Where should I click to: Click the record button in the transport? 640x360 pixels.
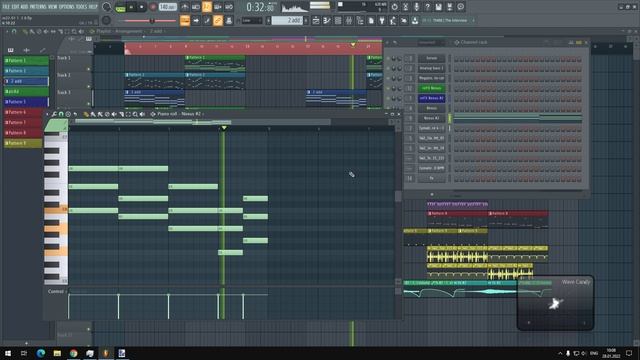153,7
